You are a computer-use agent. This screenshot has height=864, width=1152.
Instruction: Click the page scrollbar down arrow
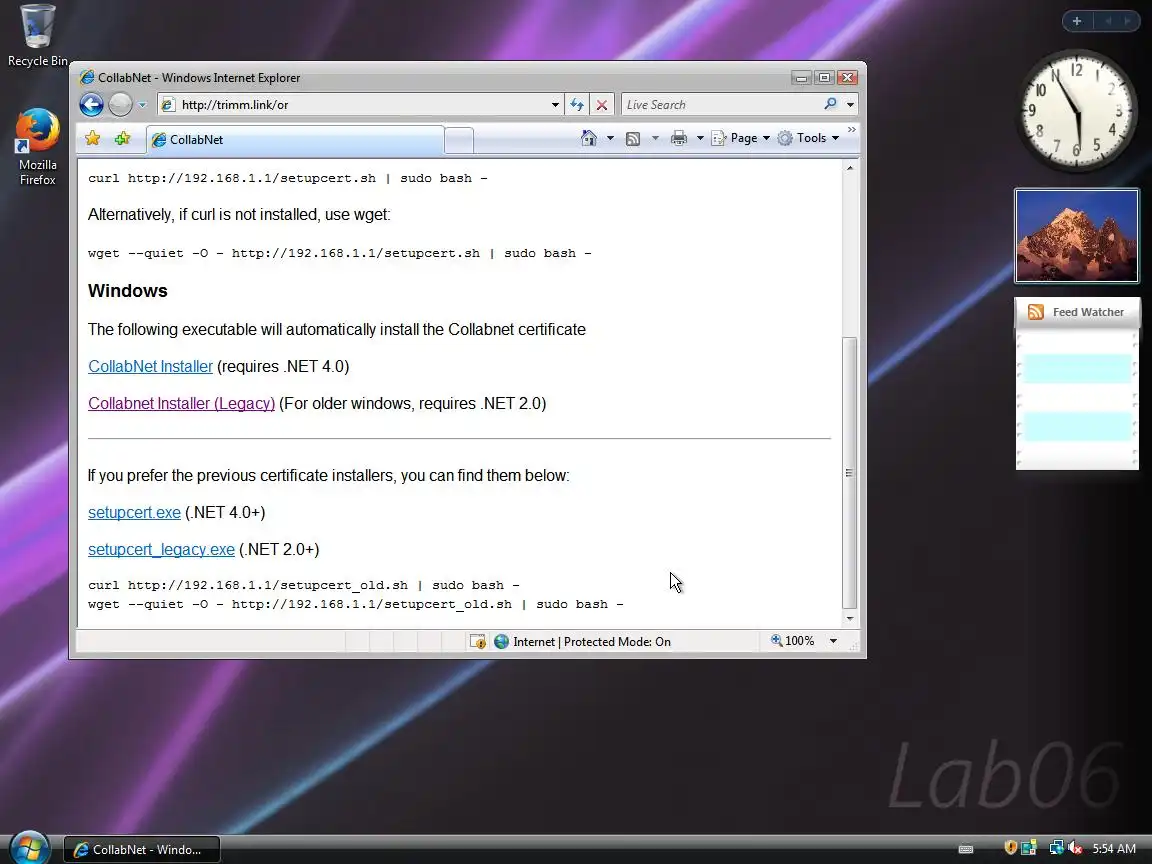850,619
